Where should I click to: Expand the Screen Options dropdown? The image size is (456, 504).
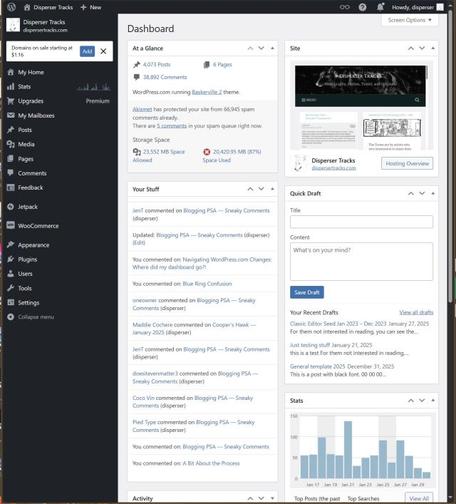pos(410,20)
